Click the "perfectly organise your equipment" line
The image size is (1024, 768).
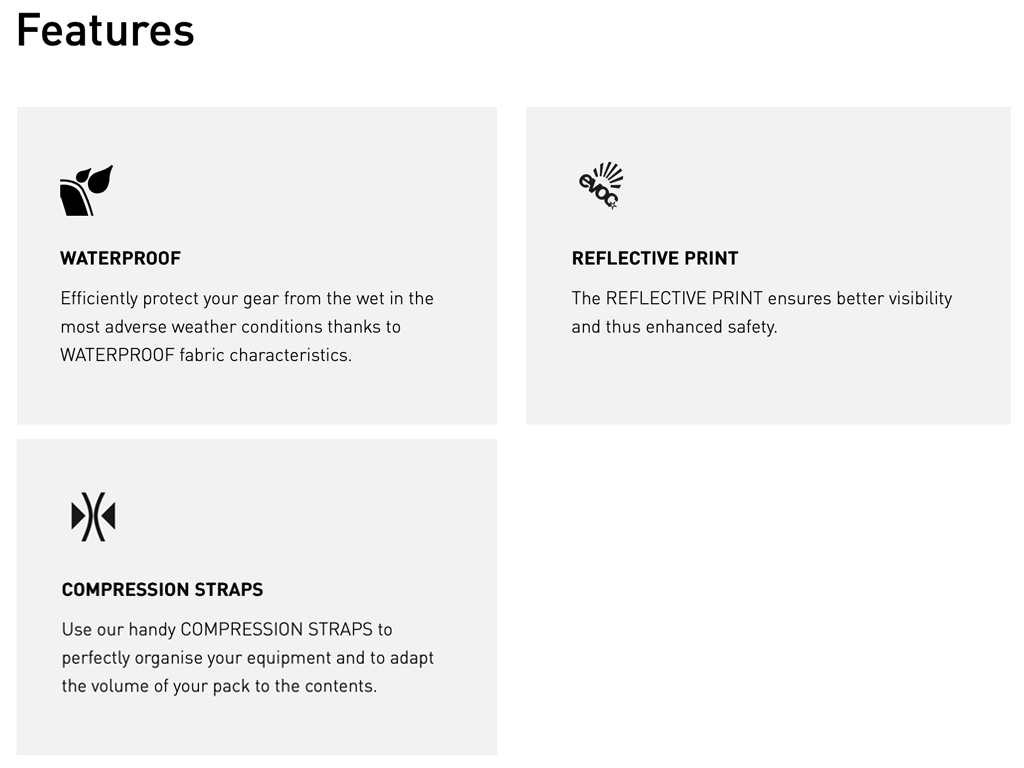click(x=248, y=658)
